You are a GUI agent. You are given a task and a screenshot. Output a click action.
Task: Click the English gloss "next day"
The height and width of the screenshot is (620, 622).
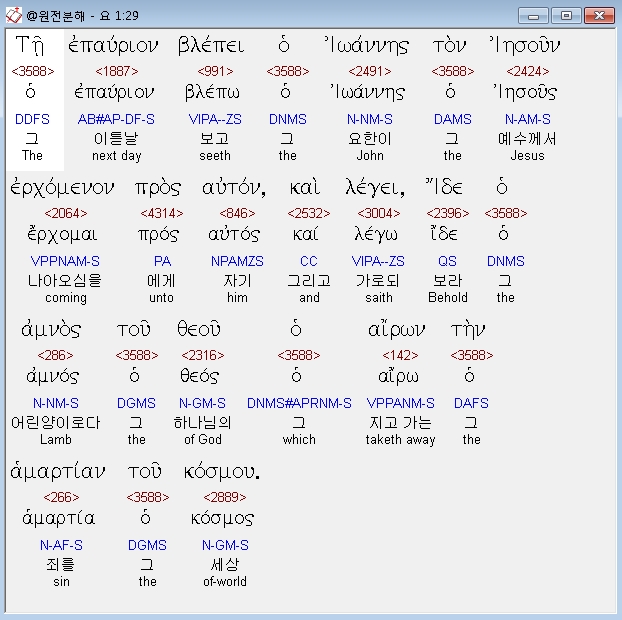[117, 156]
